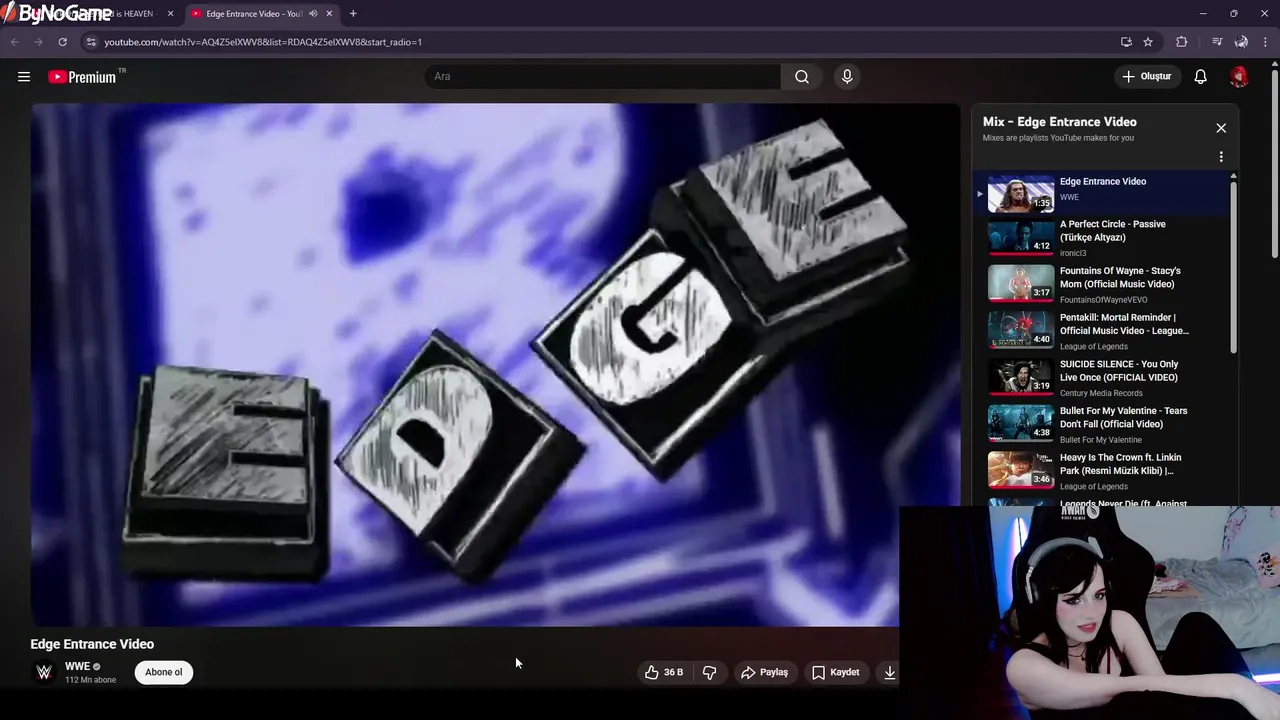The image size is (1280, 720).
Task: Open the WWE channel avatar
Action: [x=44, y=672]
